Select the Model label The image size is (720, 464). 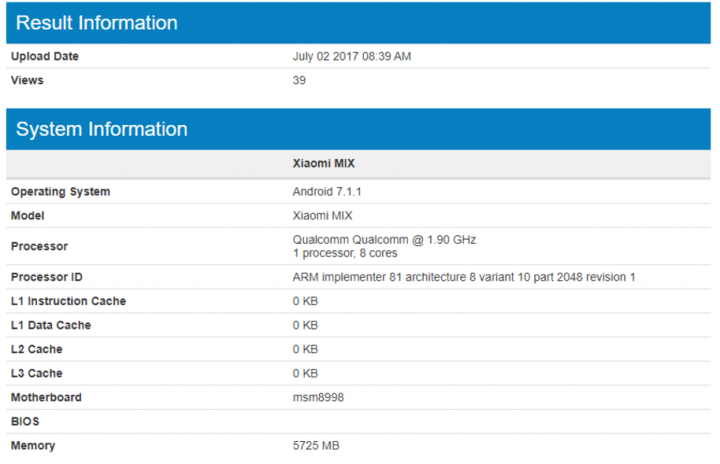tap(28, 216)
